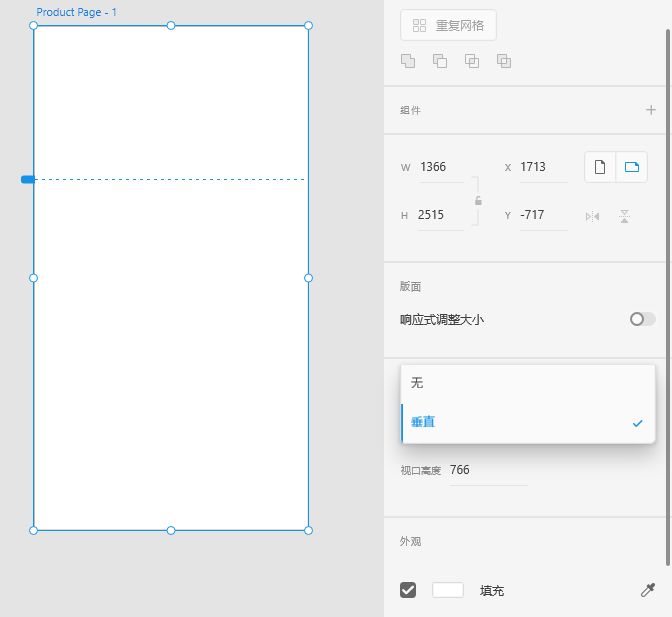Click the top-right artboard resize handle

tap(308, 26)
